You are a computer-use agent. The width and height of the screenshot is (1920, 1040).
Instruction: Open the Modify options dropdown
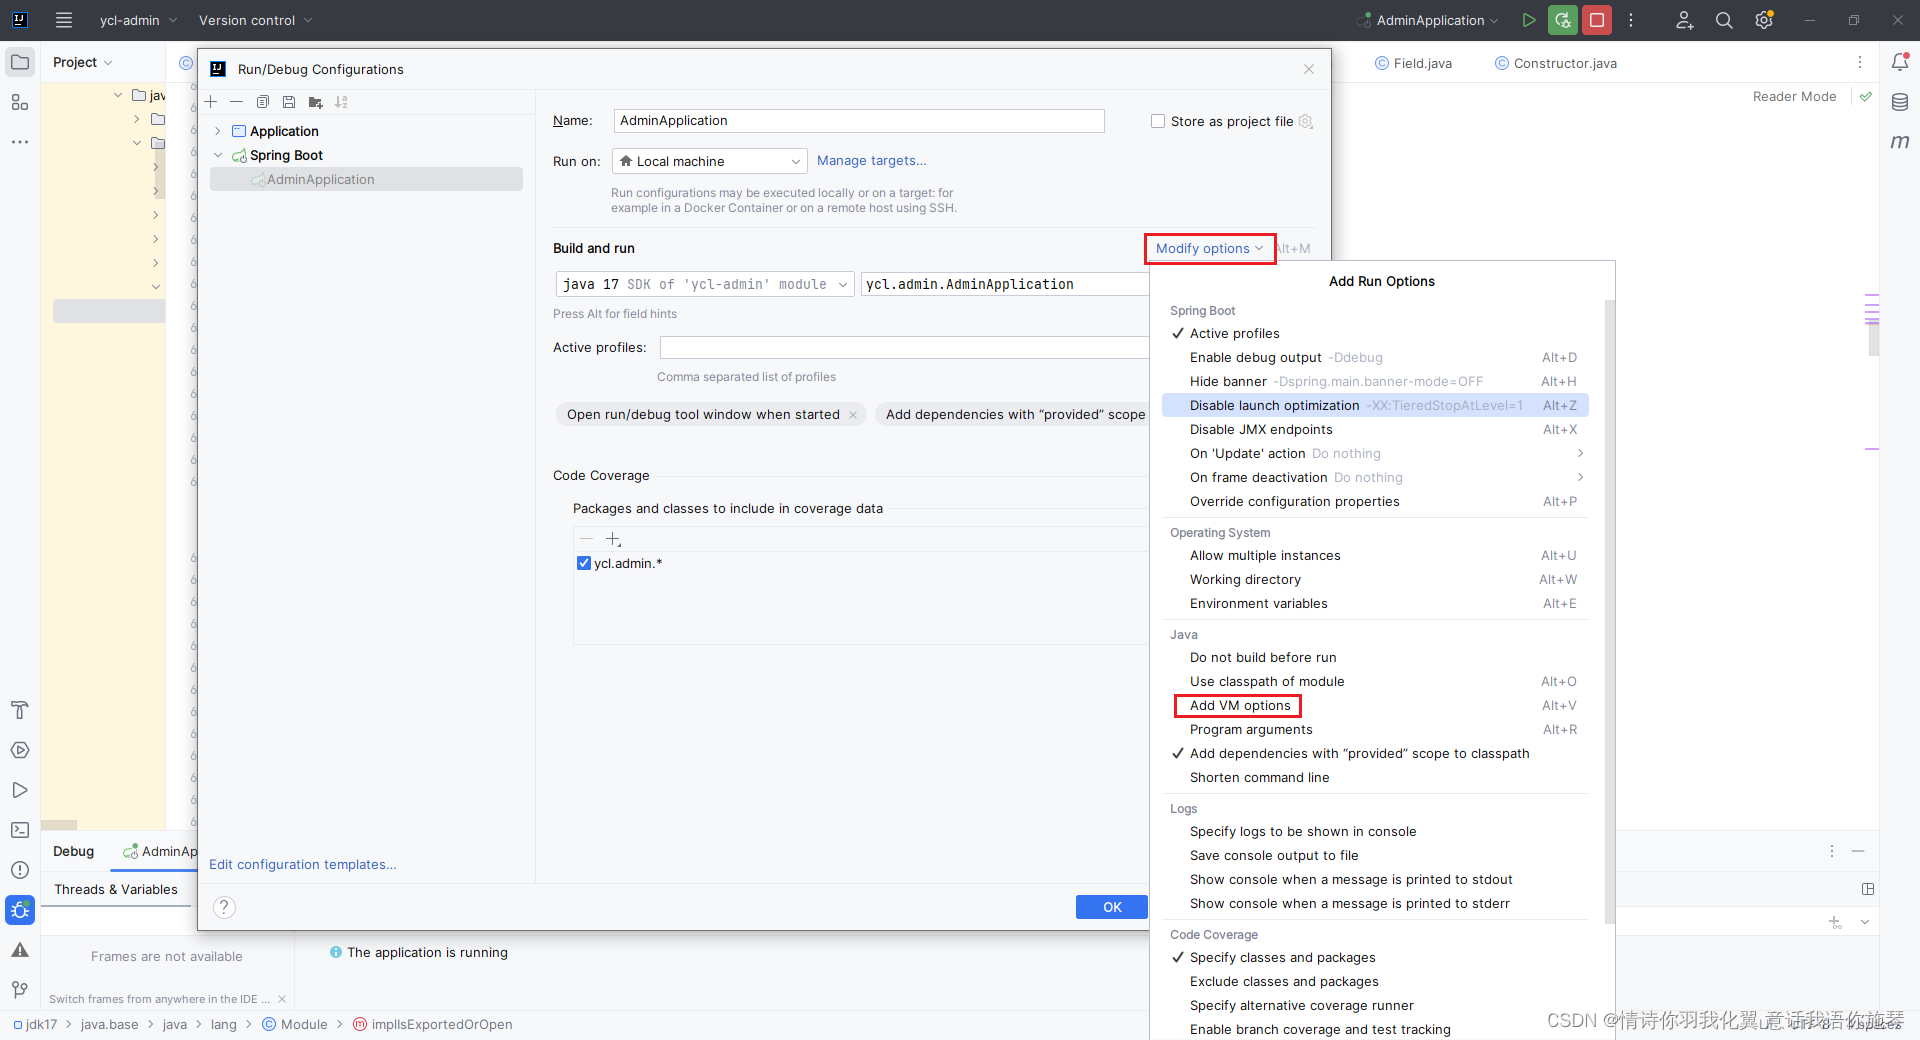tap(1209, 248)
